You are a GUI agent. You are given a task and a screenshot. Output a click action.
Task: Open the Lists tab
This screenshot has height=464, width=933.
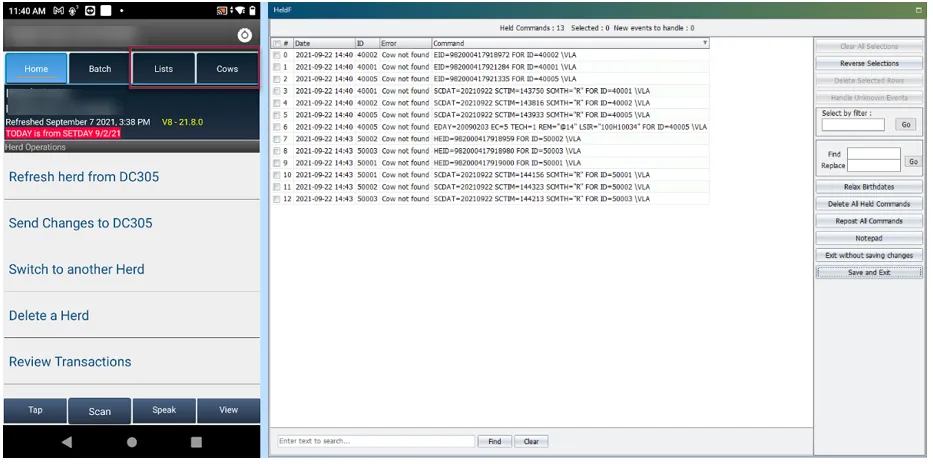[x=164, y=68]
